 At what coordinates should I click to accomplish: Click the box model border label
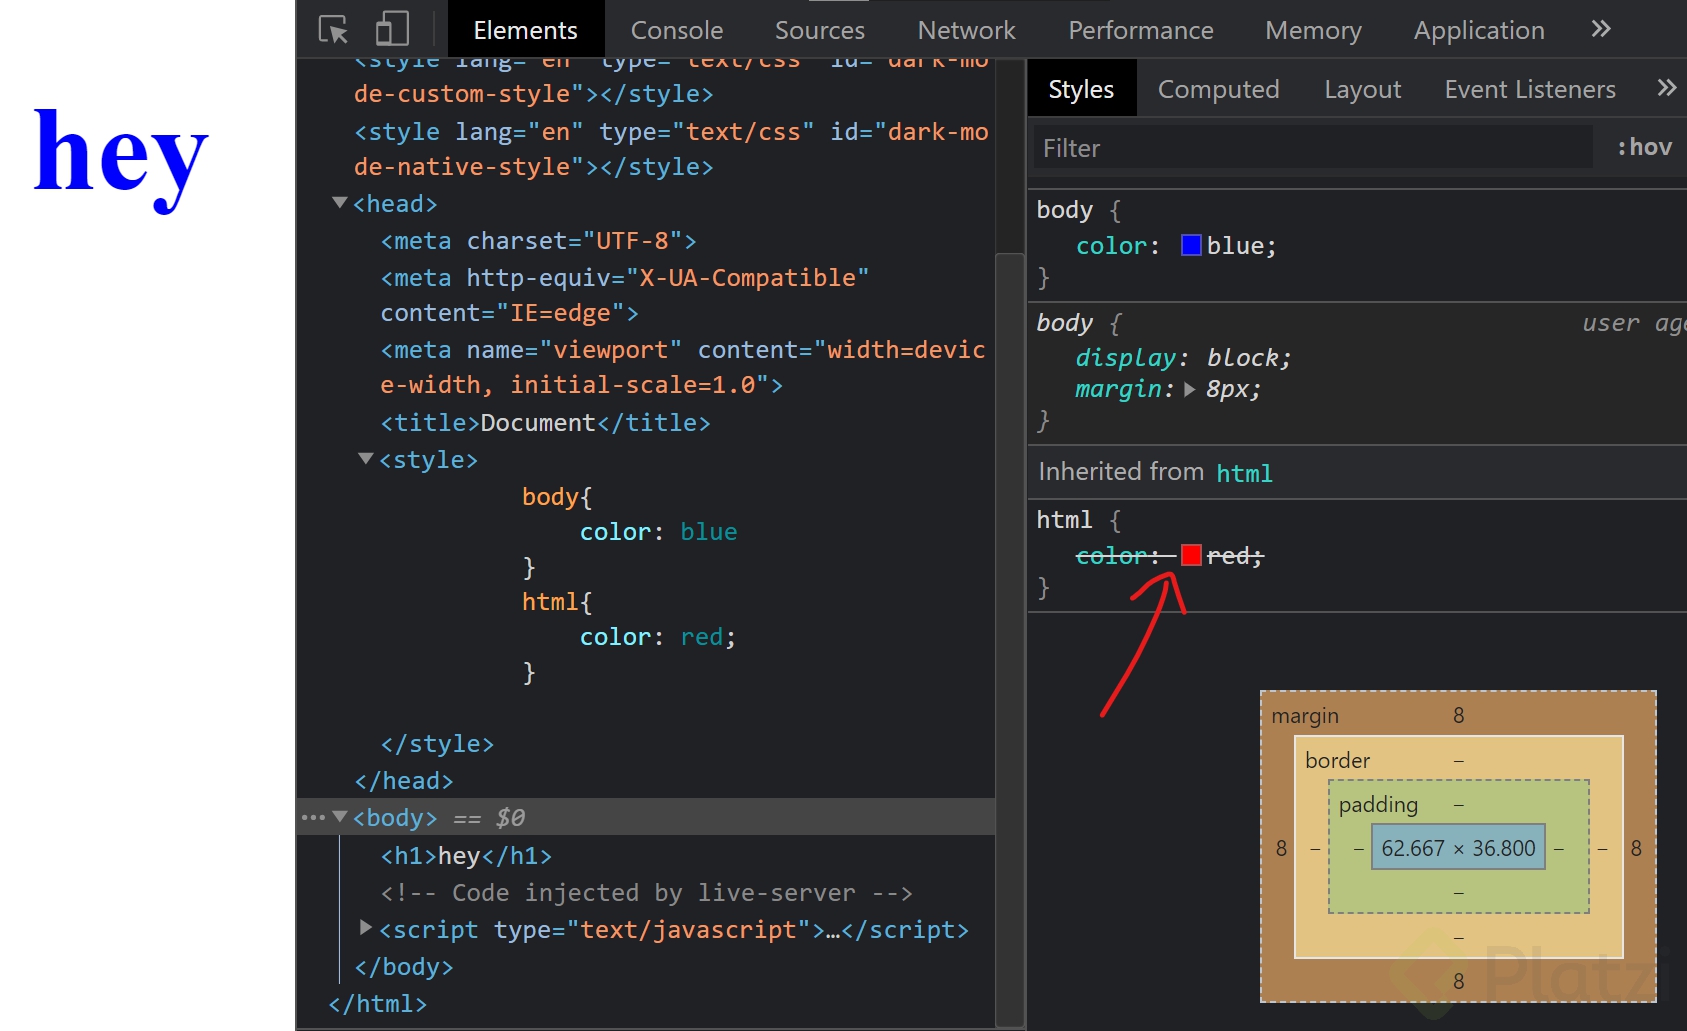coord(1337,760)
